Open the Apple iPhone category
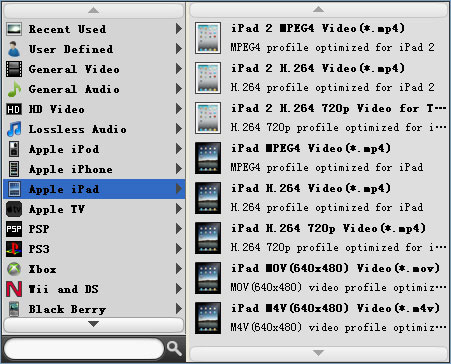The width and height of the screenshot is (451, 364). click(94, 169)
